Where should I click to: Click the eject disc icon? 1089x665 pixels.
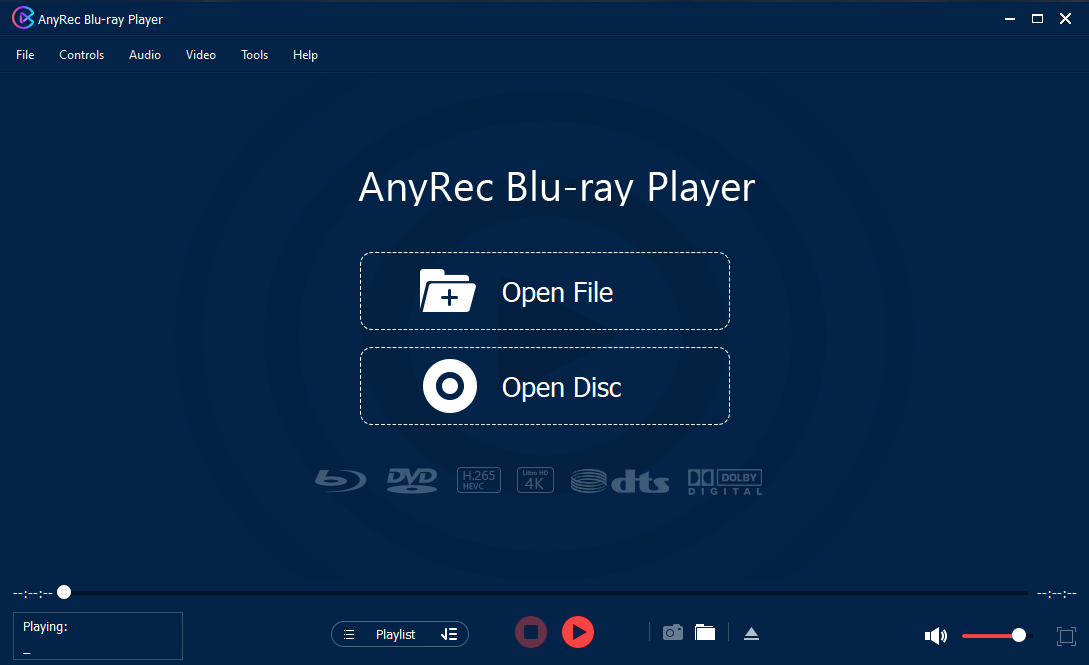pos(751,633)
